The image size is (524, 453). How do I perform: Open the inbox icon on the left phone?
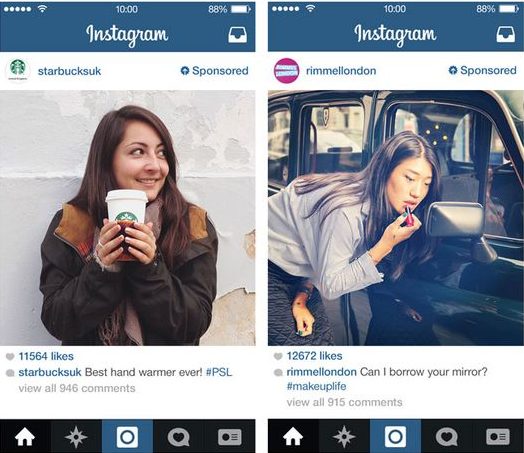click(x=238, y=34)
